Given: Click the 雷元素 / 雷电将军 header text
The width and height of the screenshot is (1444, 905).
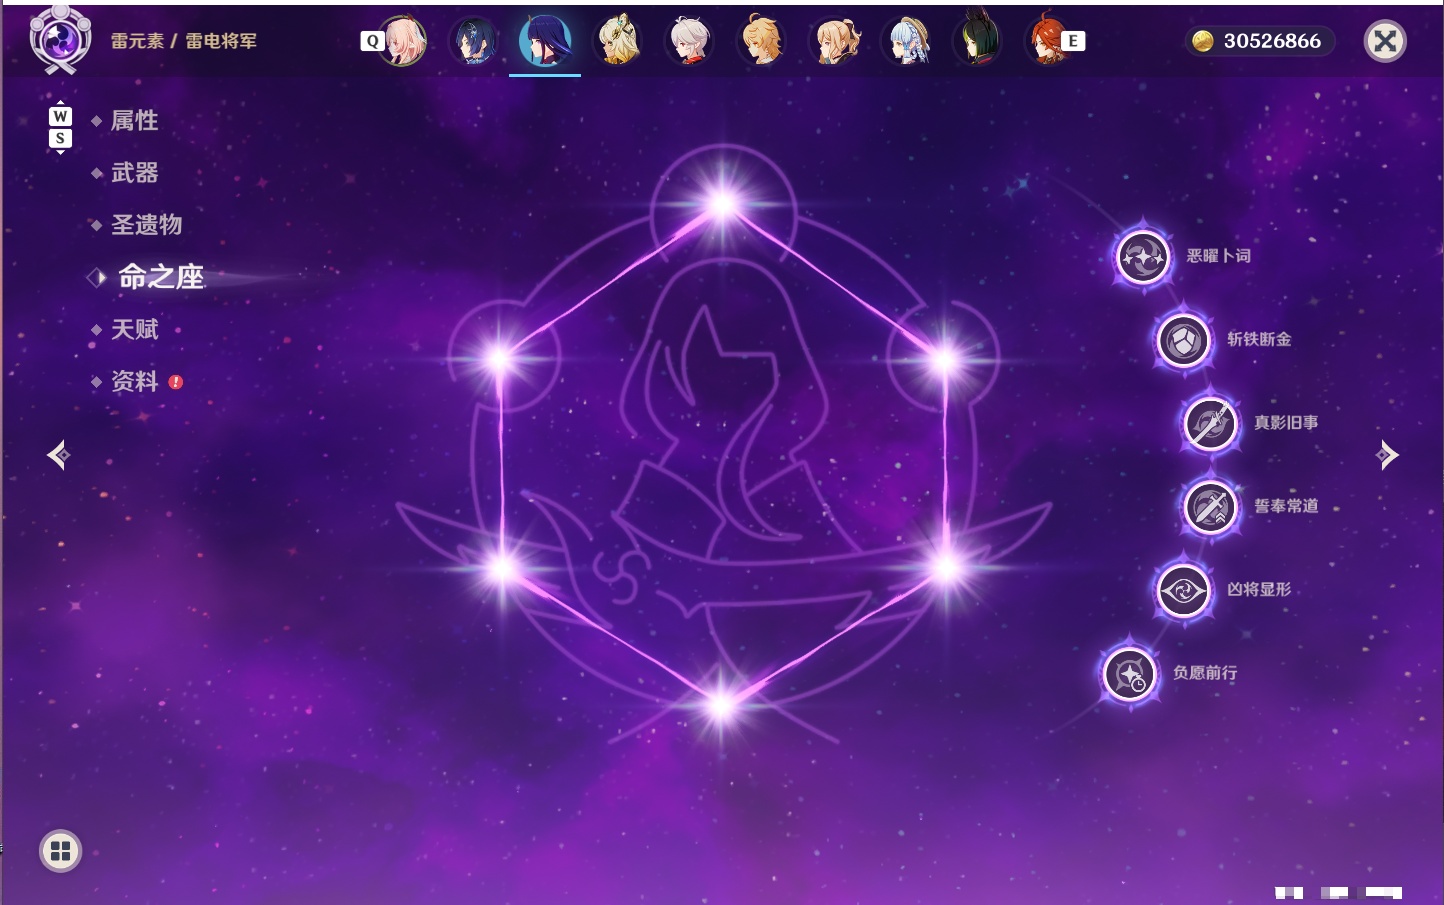Looking at the screenshot, I should [x=184, y=41].
